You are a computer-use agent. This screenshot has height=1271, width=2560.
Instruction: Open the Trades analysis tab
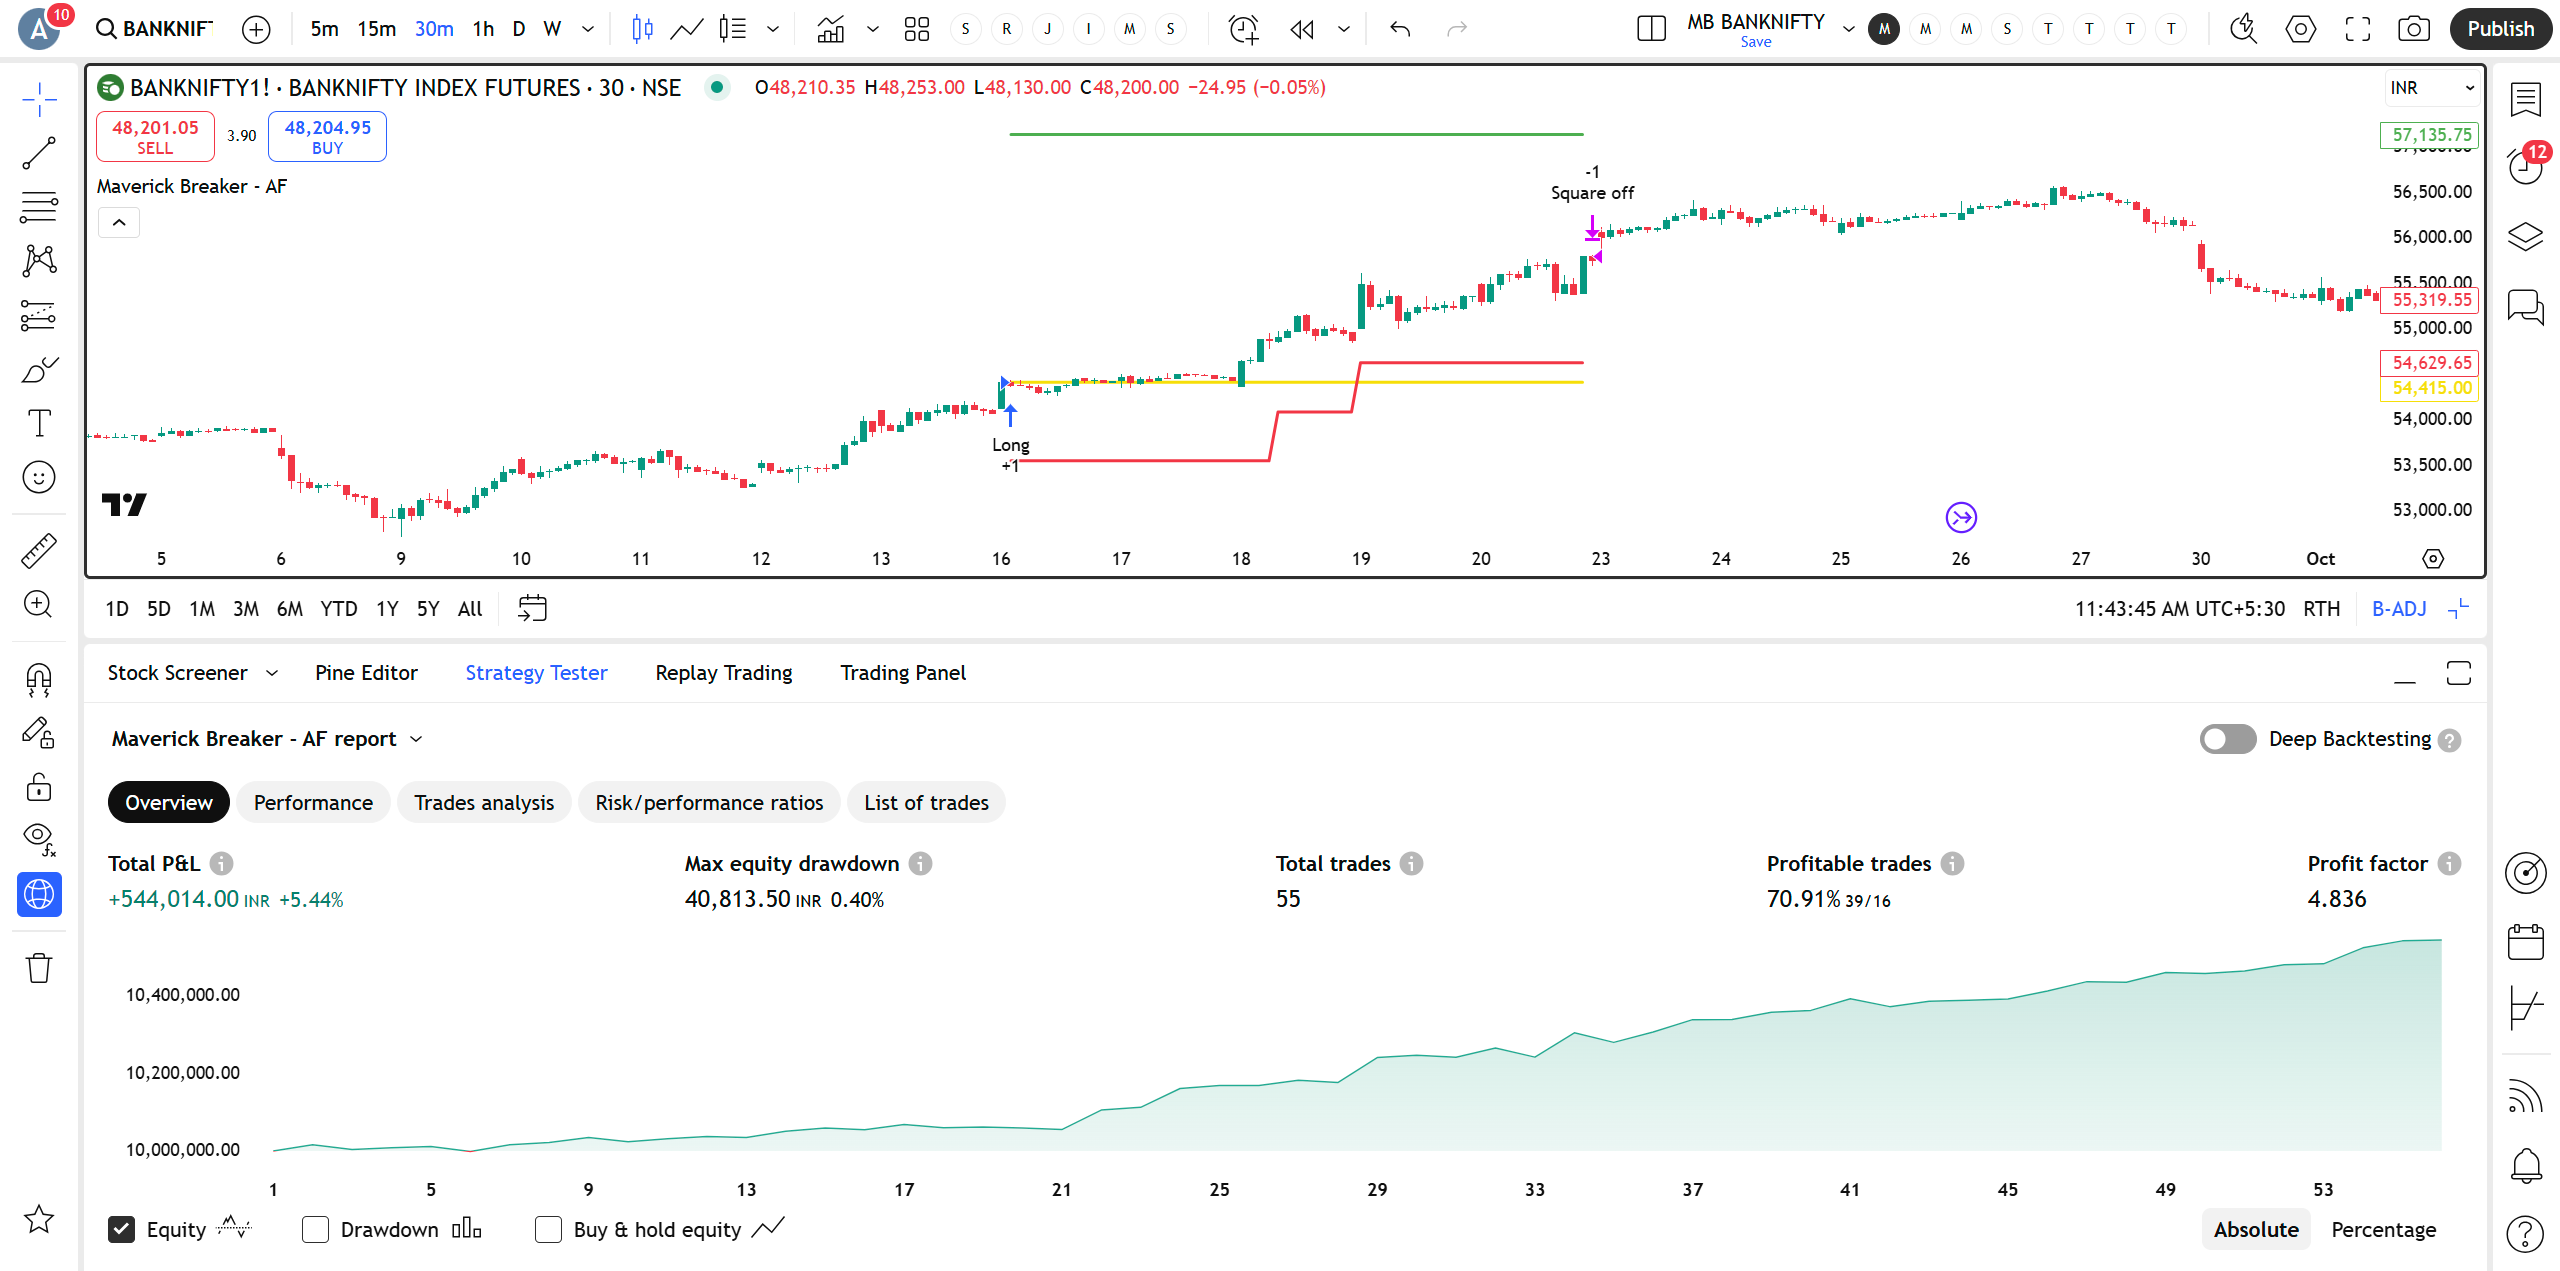pyautogui.click(x=484, y=803)
